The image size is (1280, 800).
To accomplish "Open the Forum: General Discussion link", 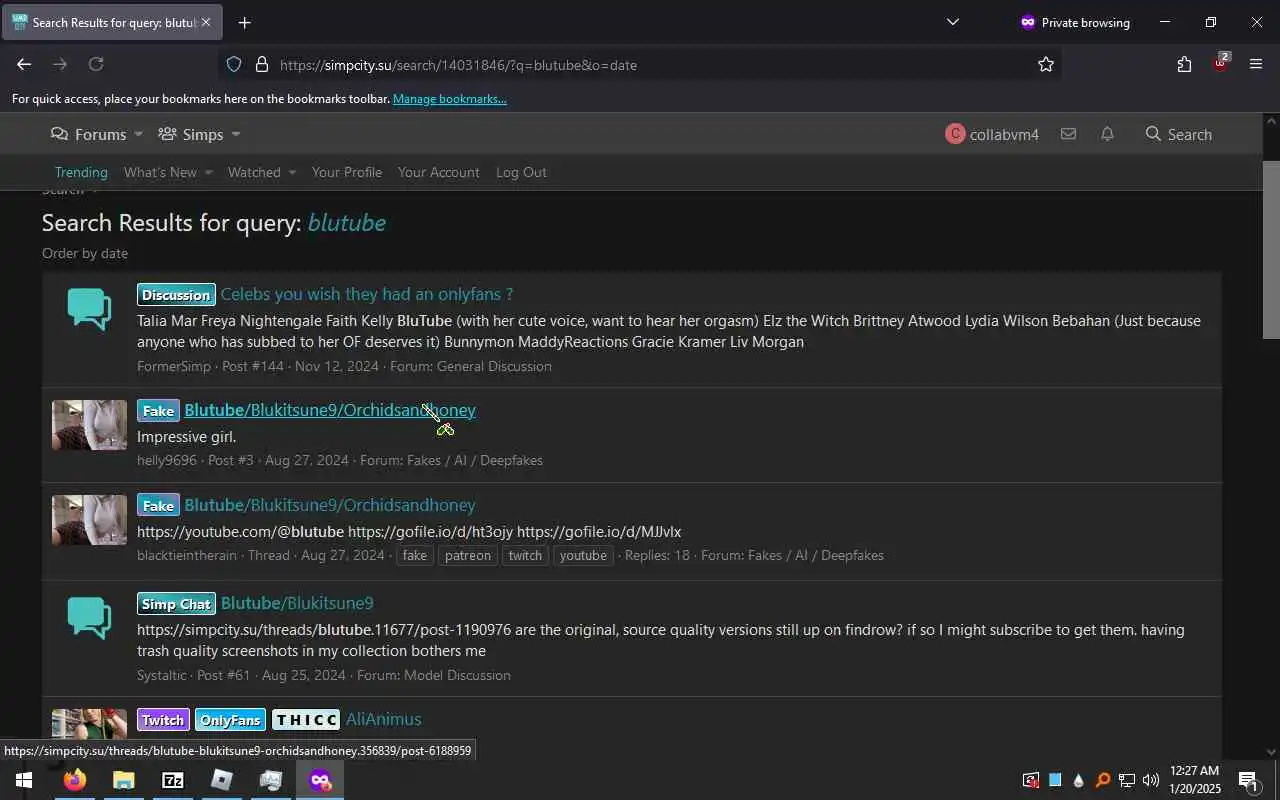I will pos(471,366).
